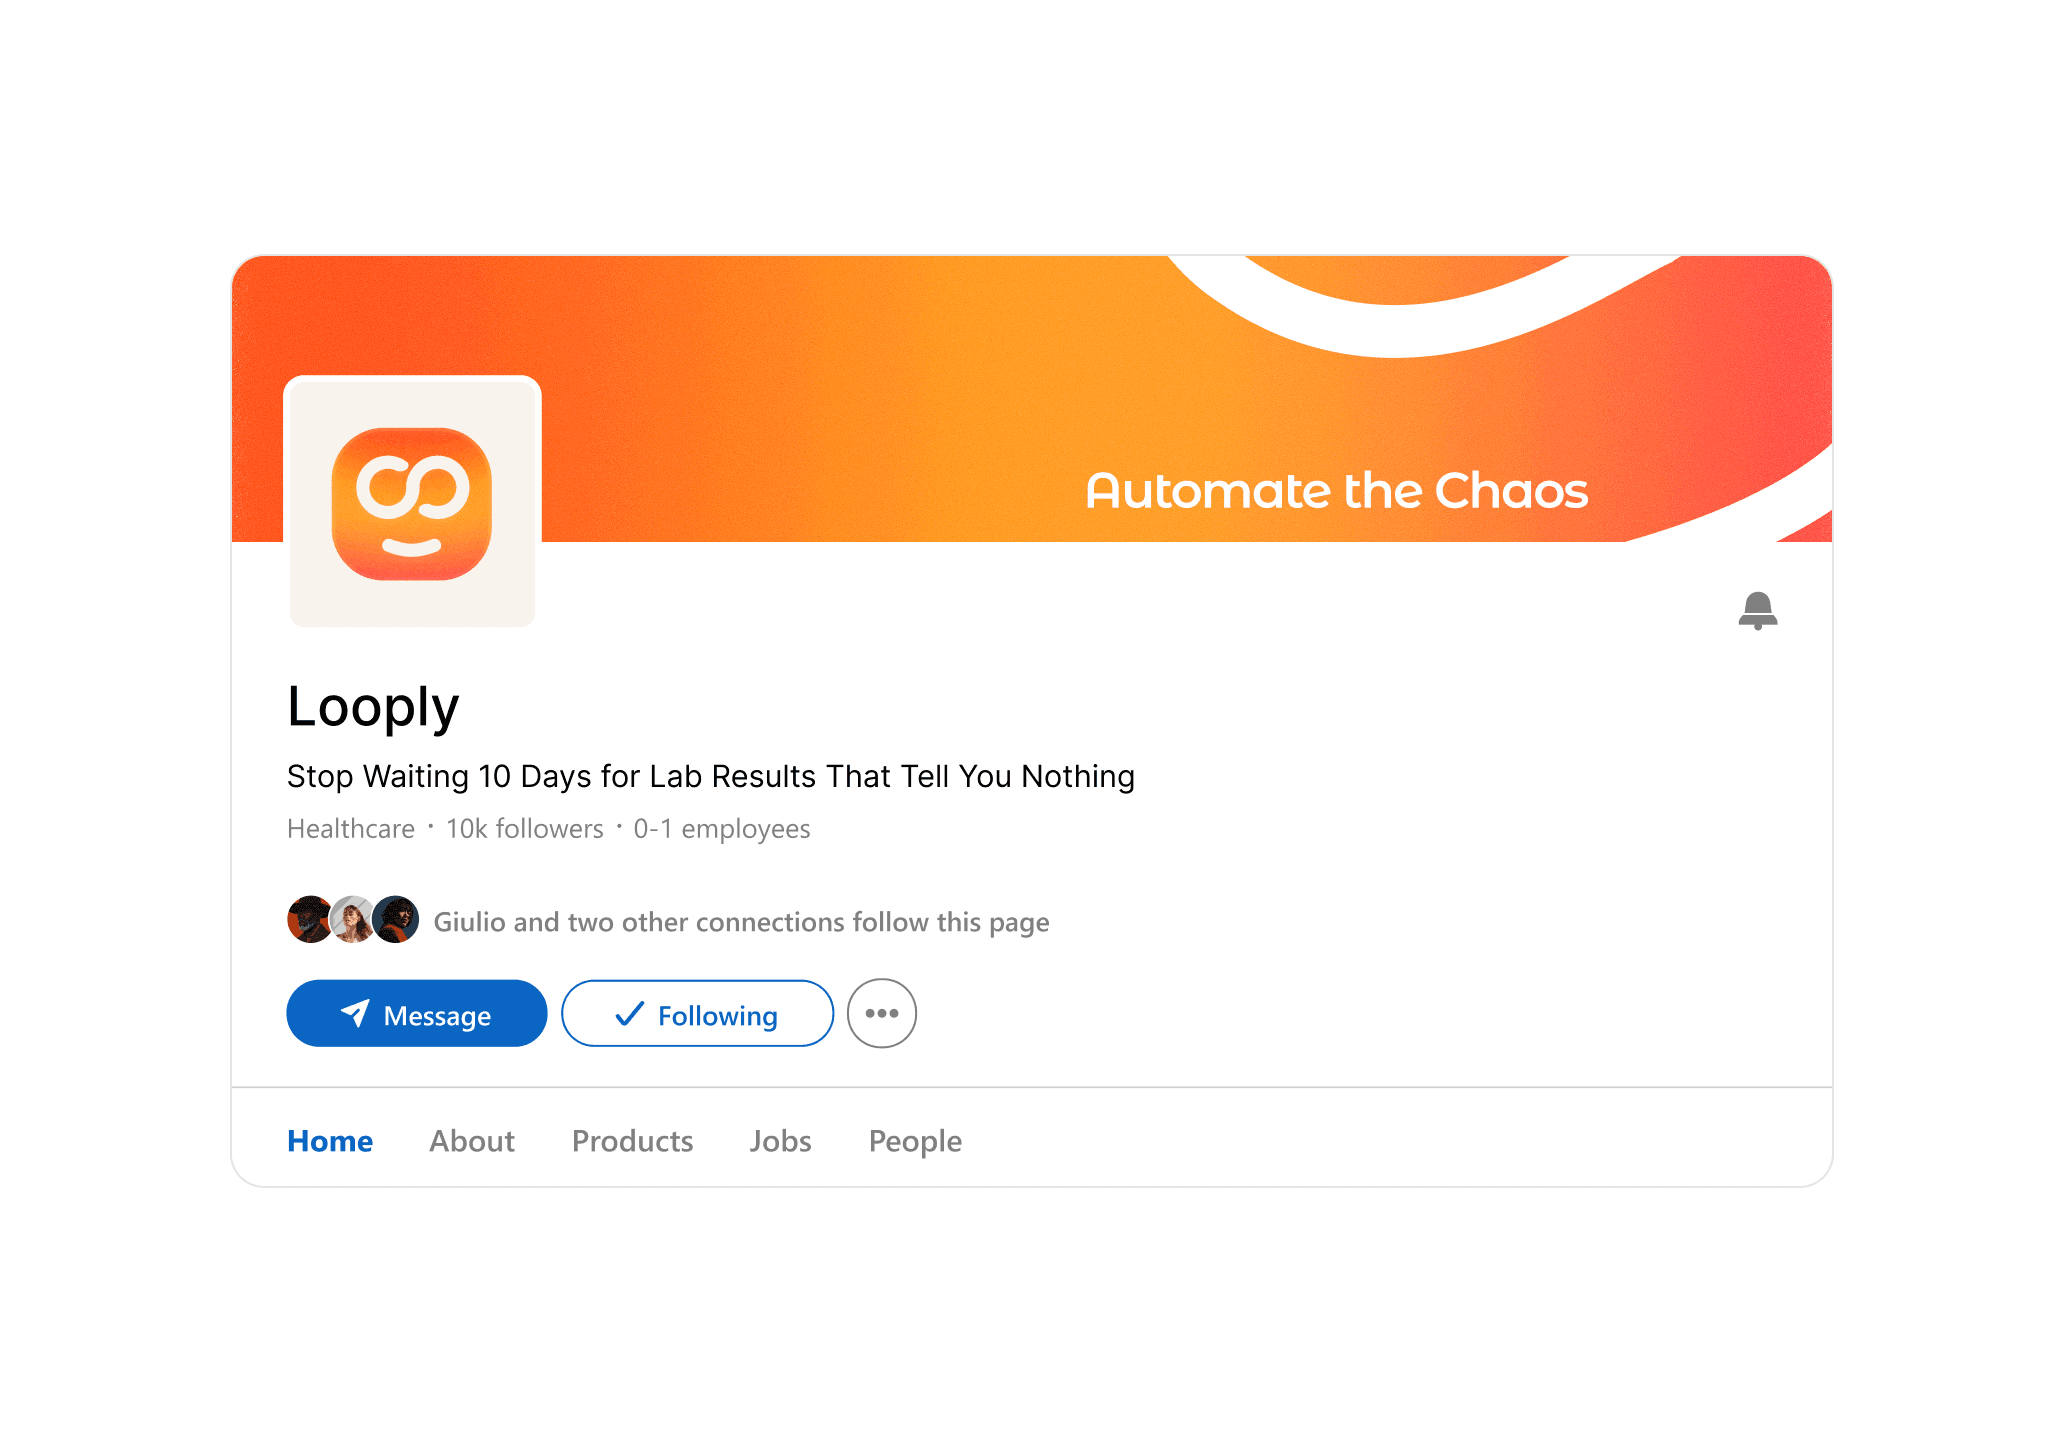The width and height of the screenshot is (2064, 1440).
Task: Go to the Jobs tab
Action: pos(780,1141)
